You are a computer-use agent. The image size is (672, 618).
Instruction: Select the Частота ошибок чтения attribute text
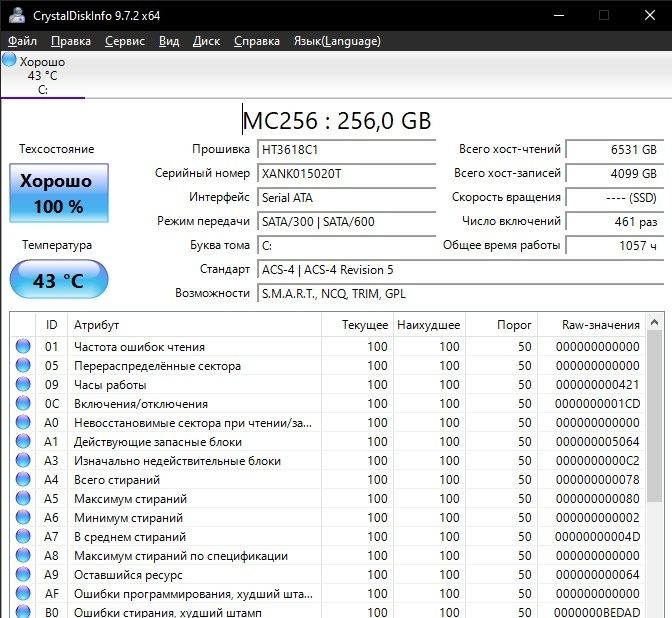(x=139, y=347)
